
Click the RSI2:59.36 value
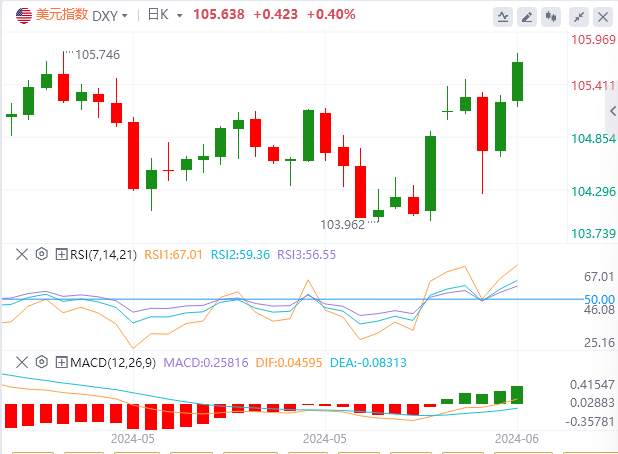coord(240,255)
